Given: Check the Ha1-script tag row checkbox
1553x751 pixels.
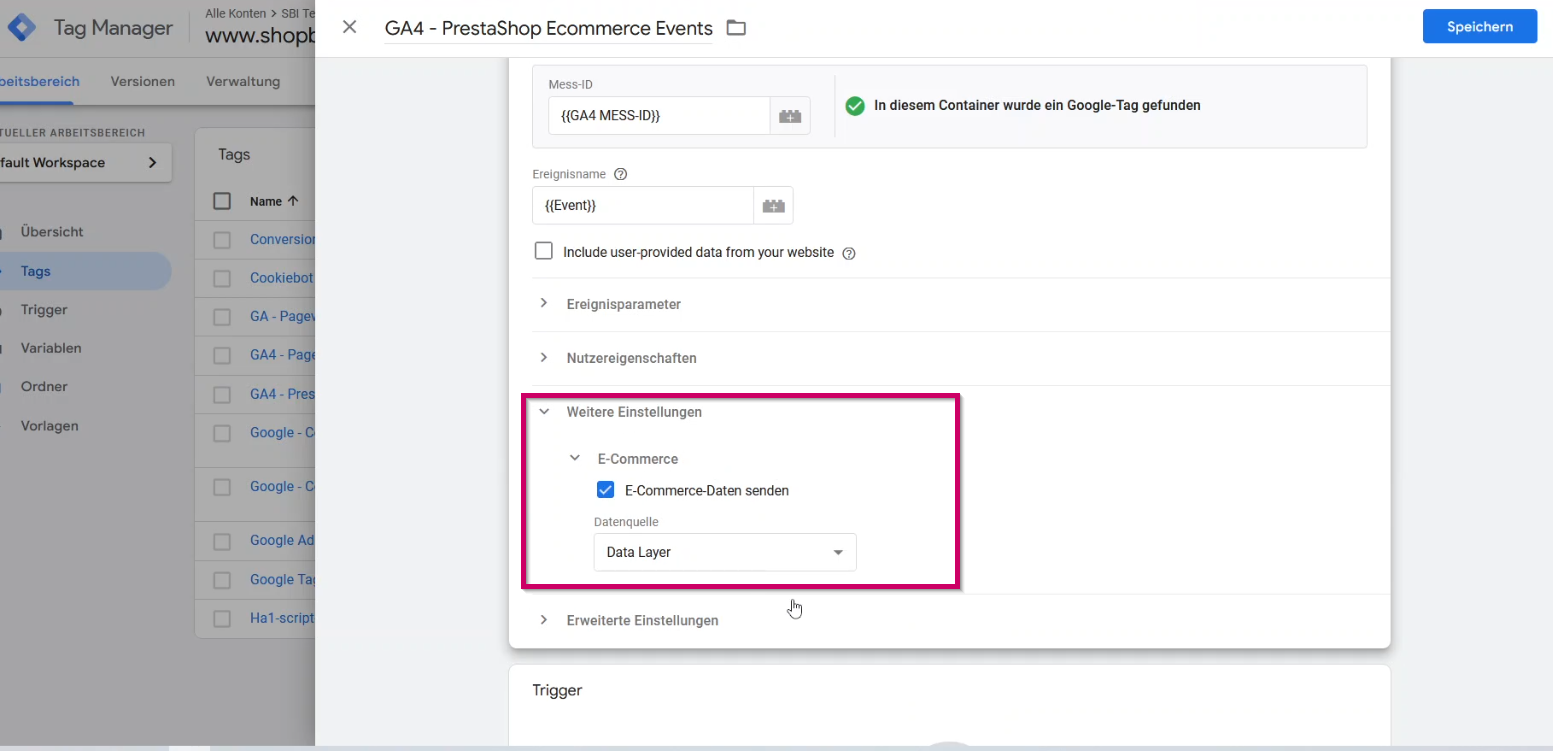Looking at the screenshot, I should (x=222, y=619).
